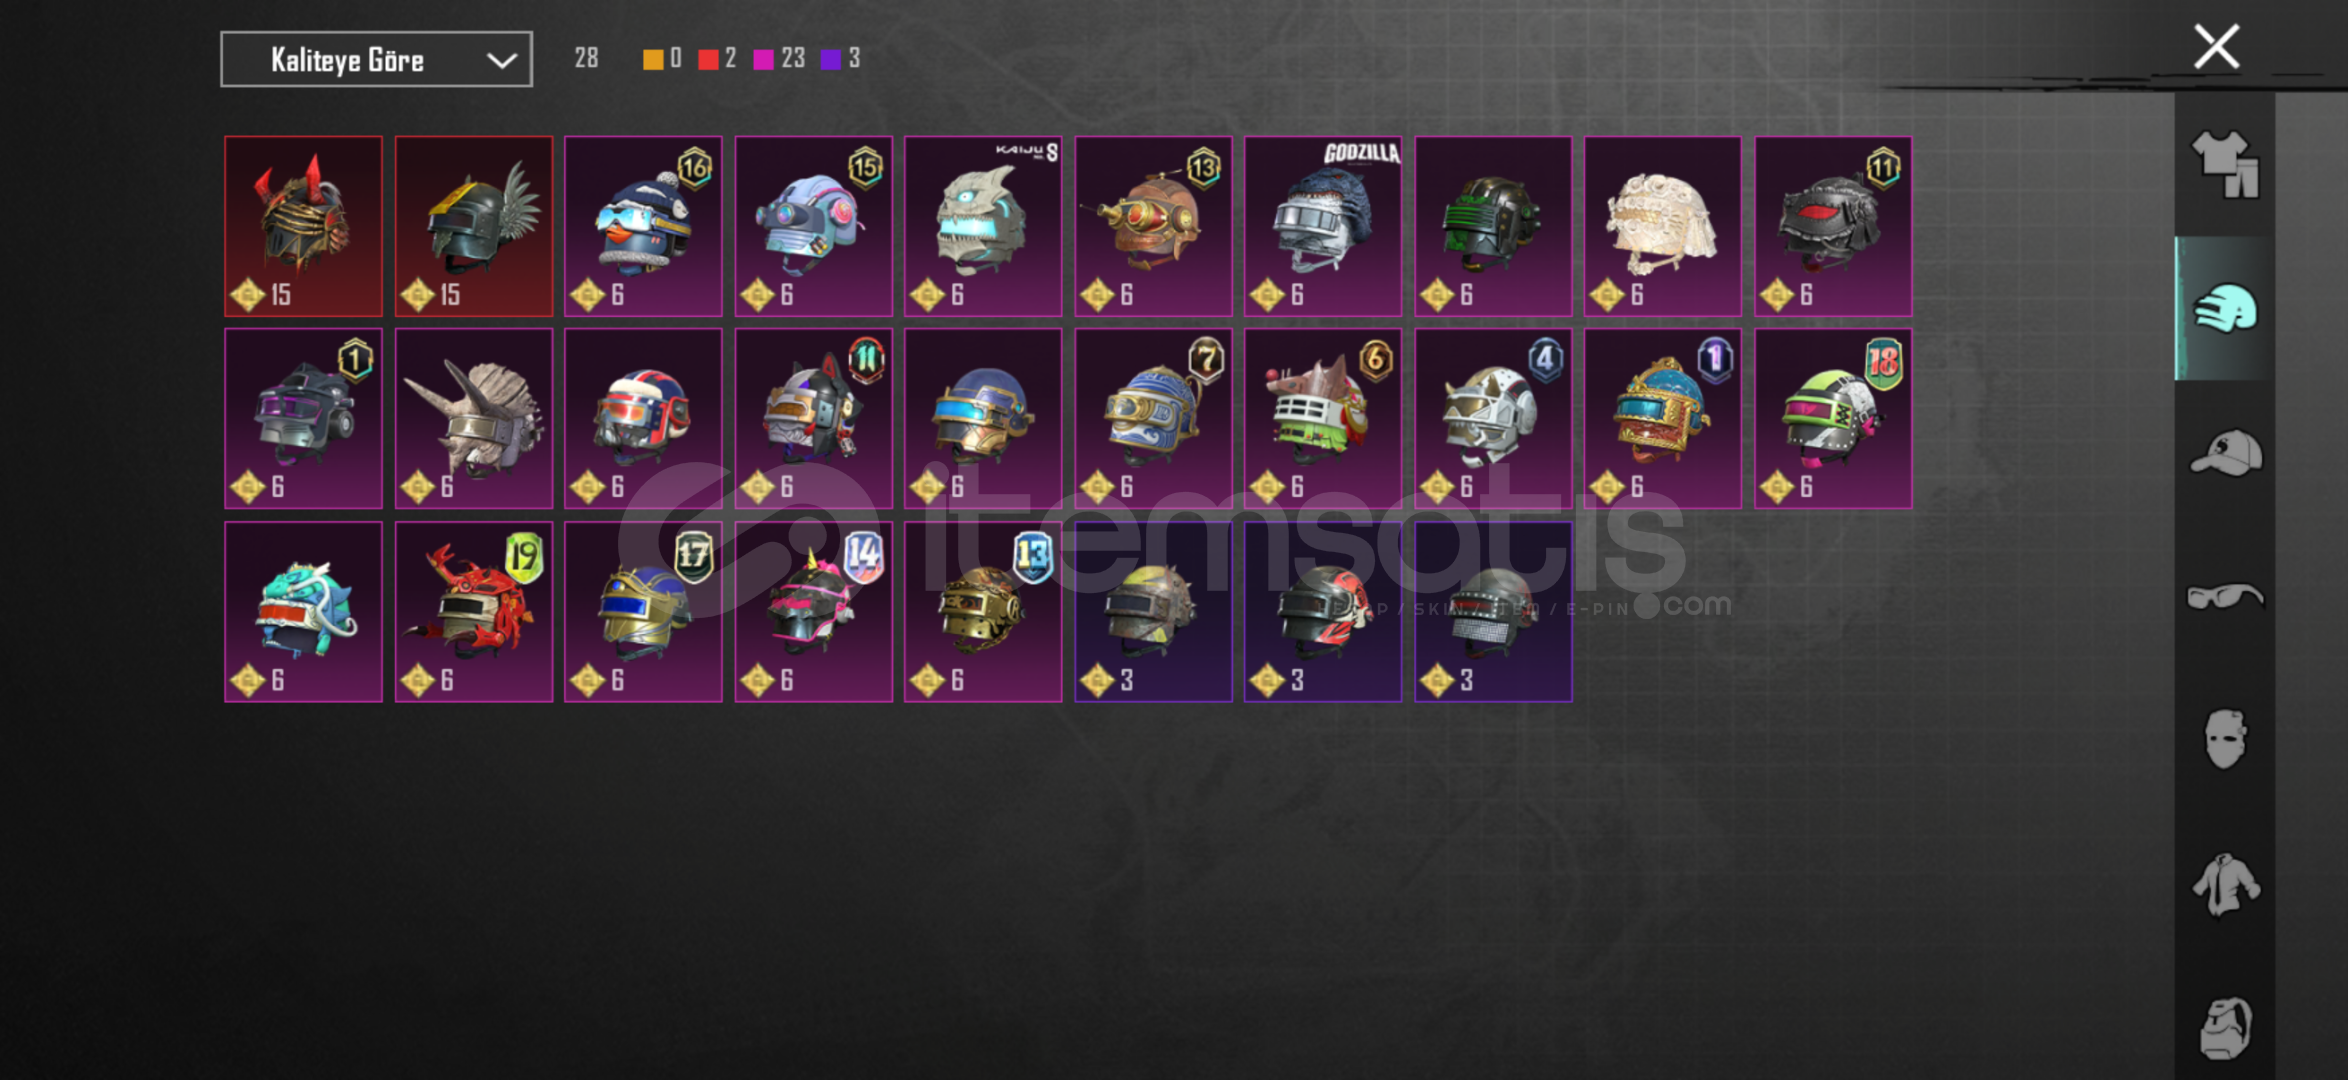Open the outfits category icon
Viewport: 2348px width, 1080px height.
tap(2225, 164)
